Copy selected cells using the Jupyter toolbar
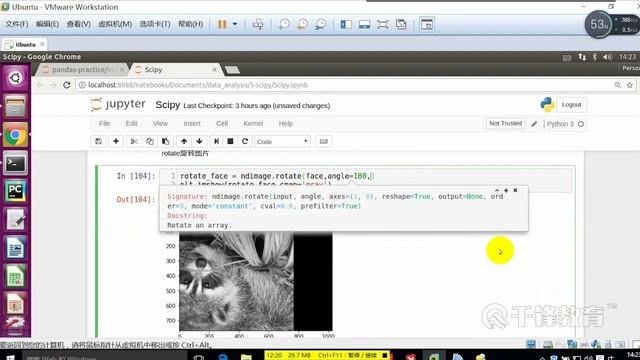Screen dimensions: 640x360 (150, 141)
